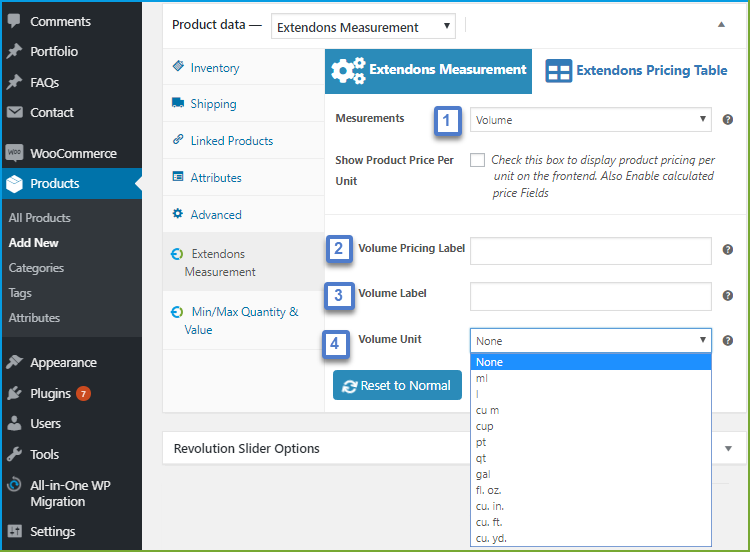
Task: Click the Contact envelope icon
Action: [x=14, y=112]
